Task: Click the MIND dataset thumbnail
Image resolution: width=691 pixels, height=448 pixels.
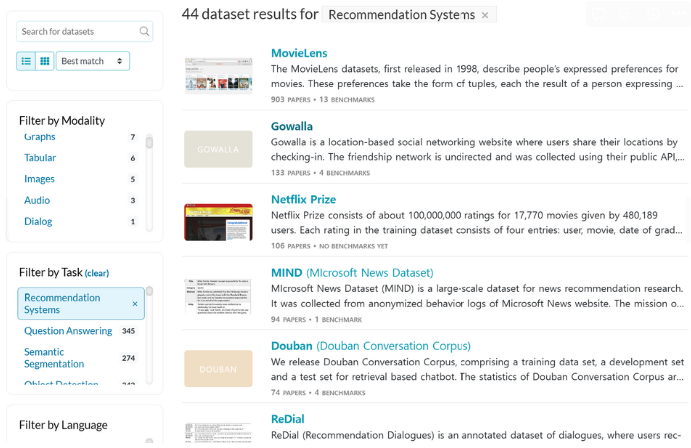Action: 218,296
